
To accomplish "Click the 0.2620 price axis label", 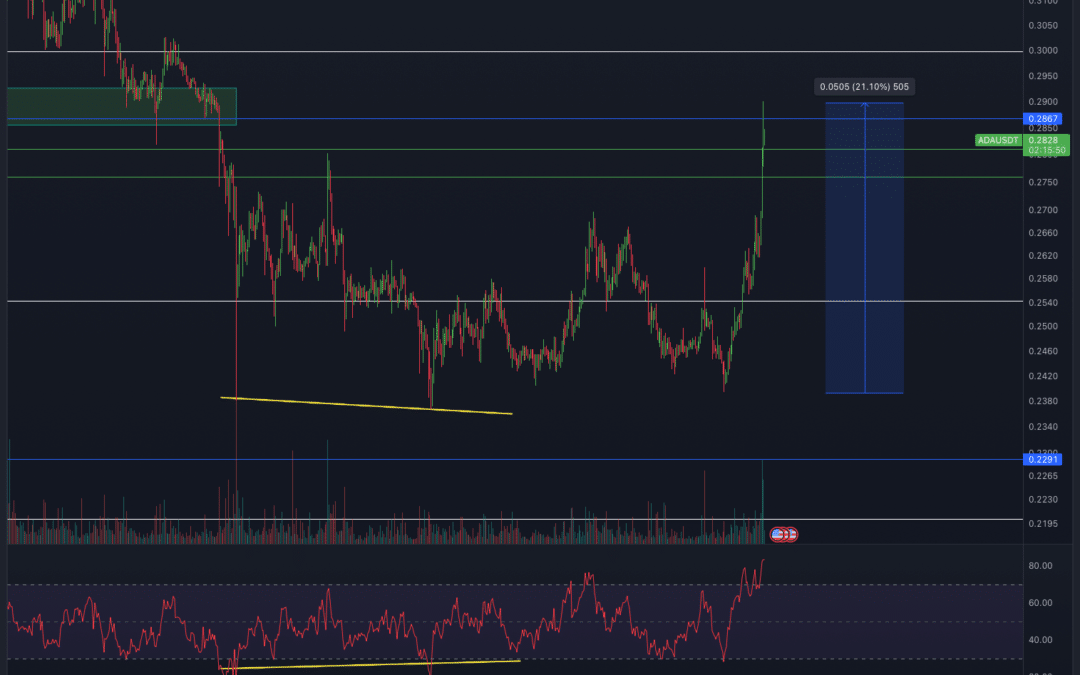I will coord(1043,256).
